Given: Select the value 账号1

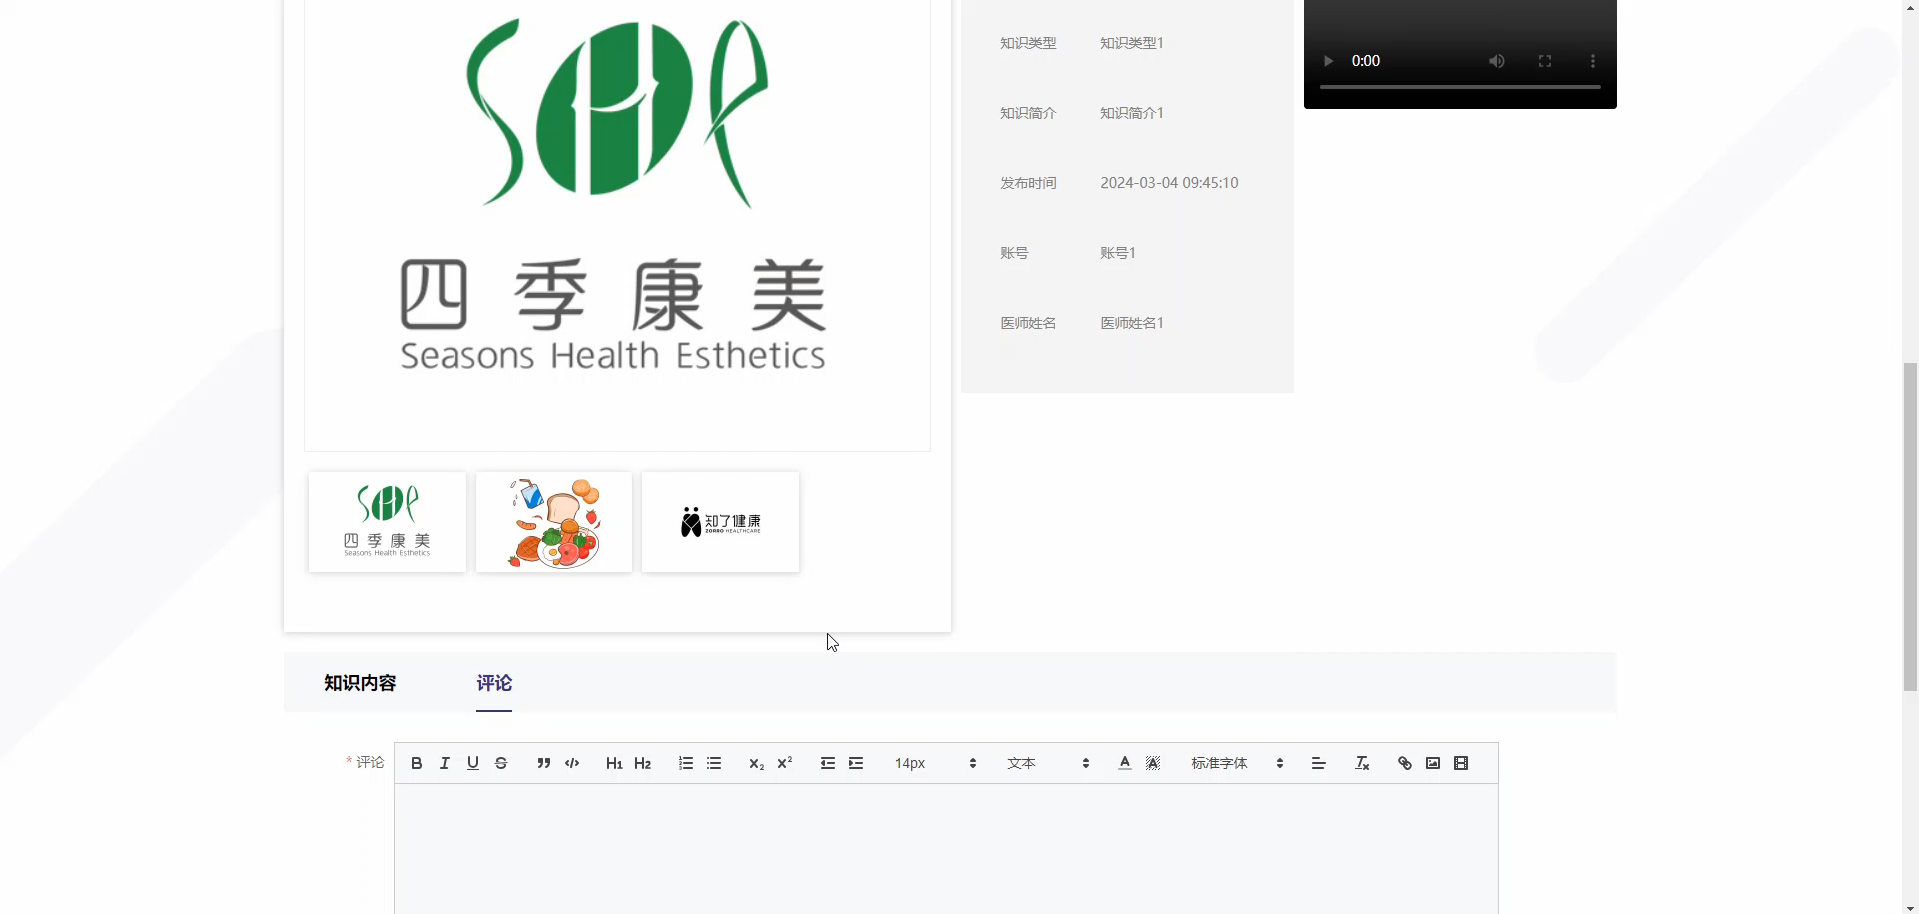Looking at the screenshot, I should (1117, 253).
